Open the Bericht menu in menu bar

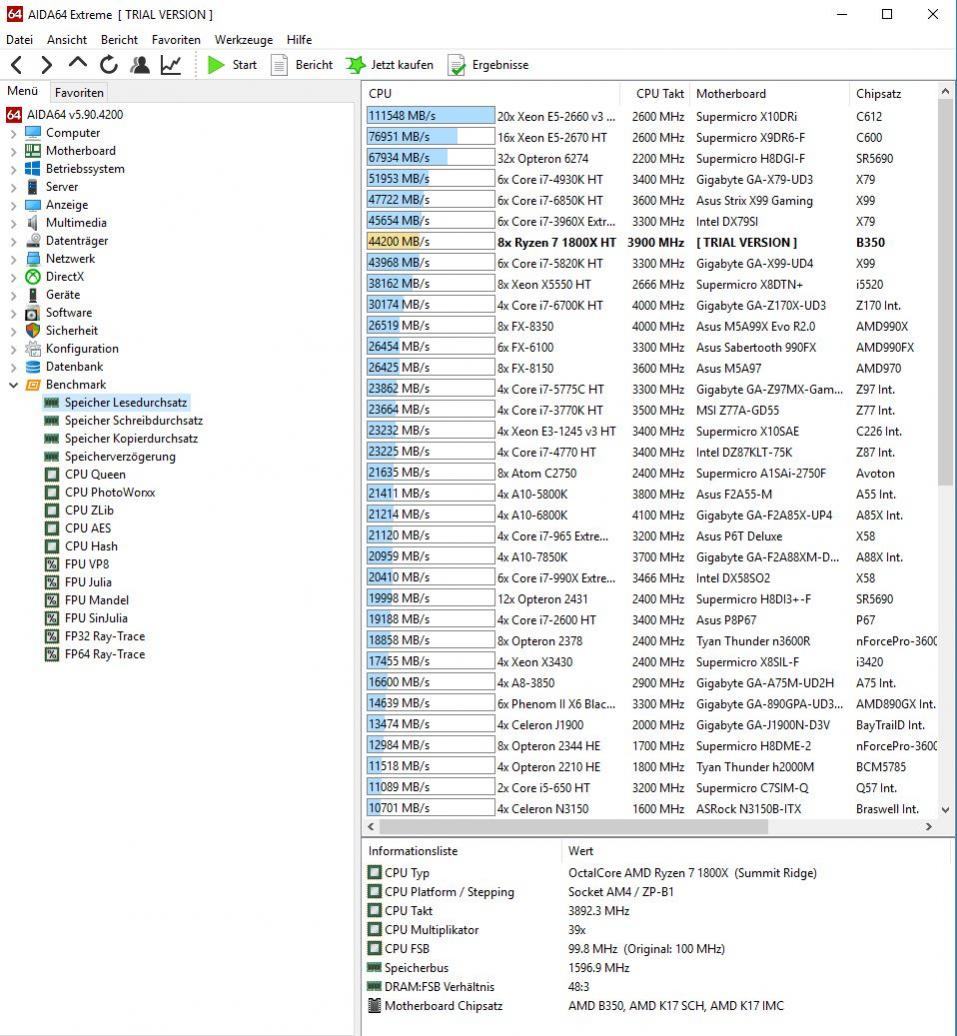point(119,40)
